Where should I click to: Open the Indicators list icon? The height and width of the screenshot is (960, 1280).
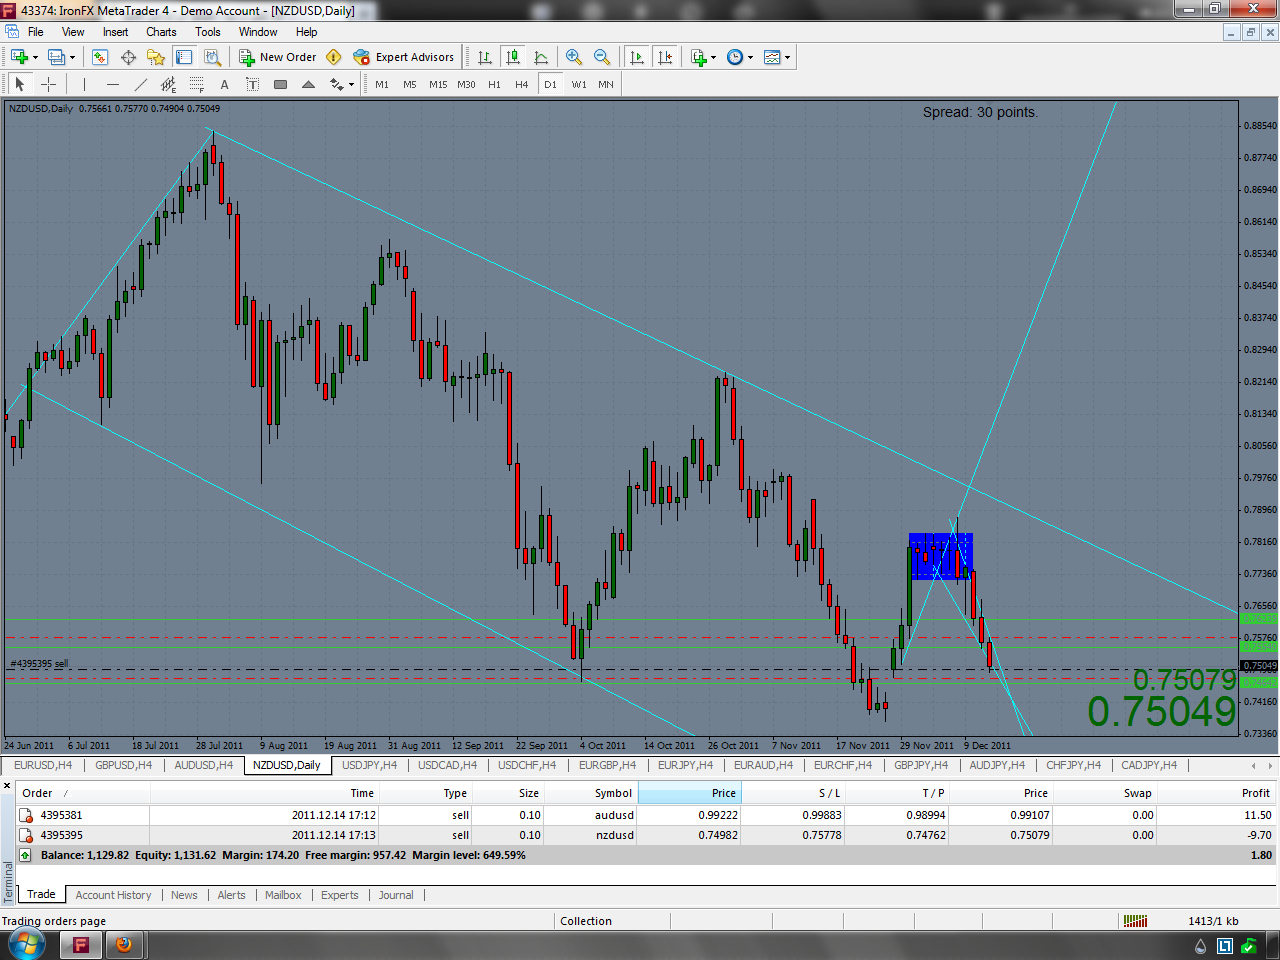[x=699, y=57]
